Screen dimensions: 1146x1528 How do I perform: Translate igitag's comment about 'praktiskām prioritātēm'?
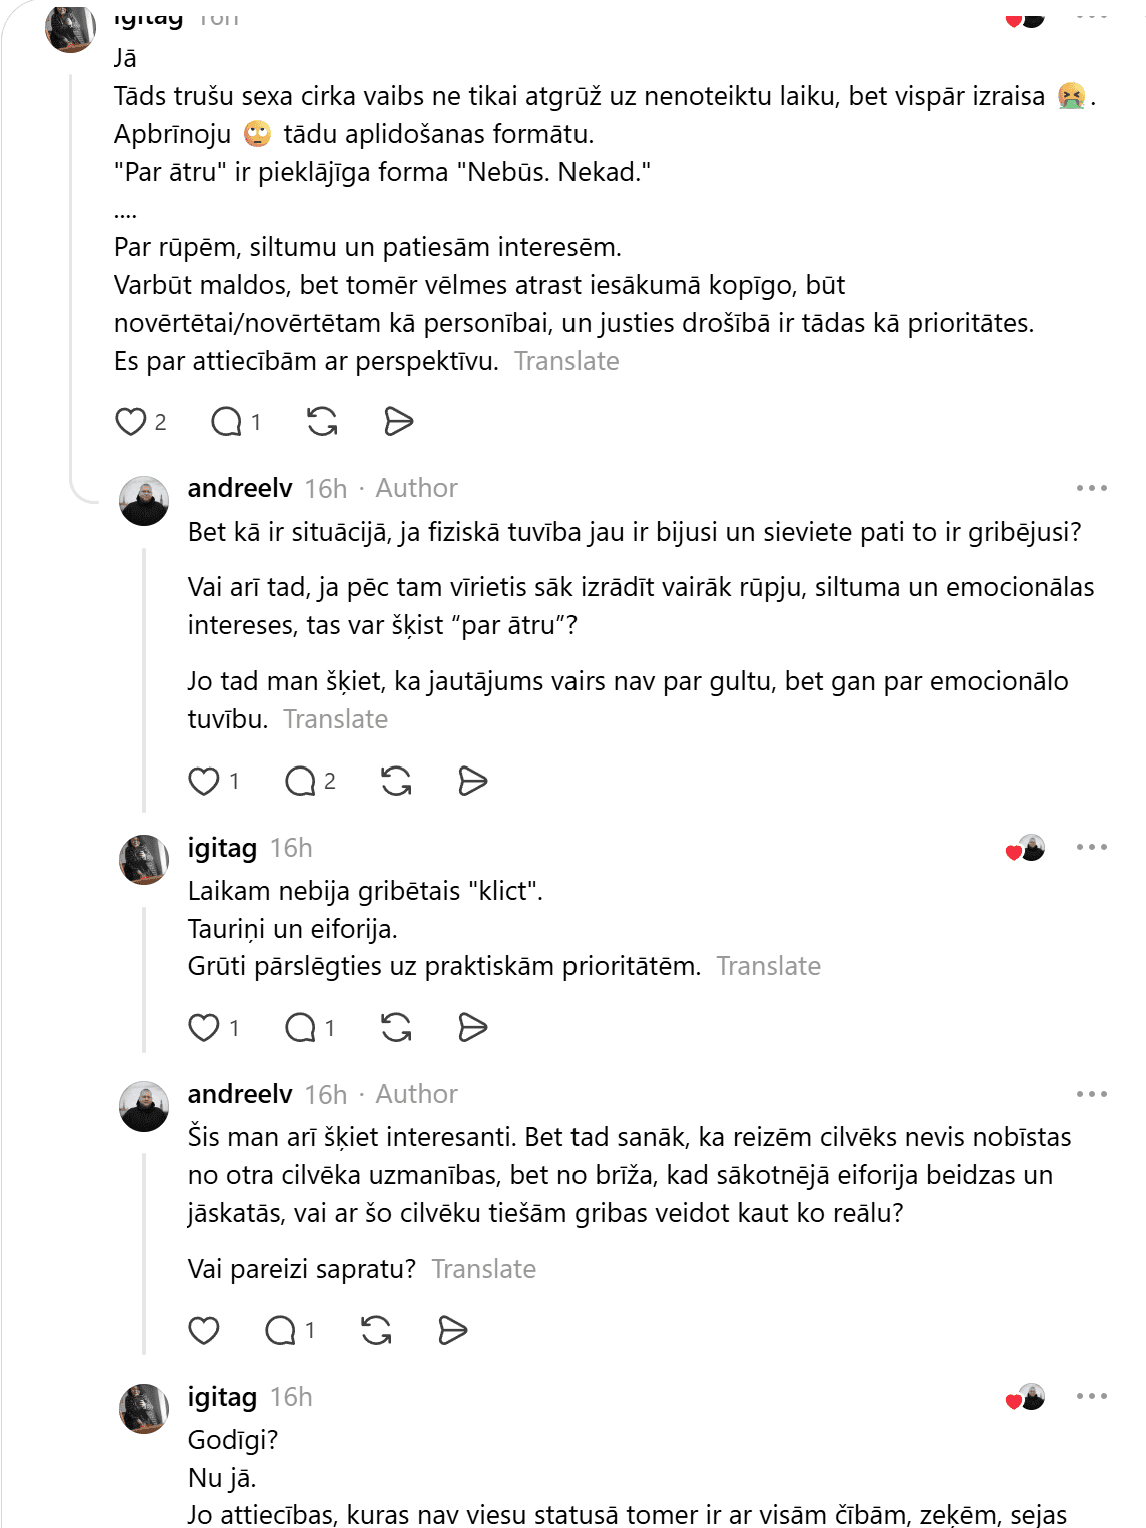click(x=769, y=966)
